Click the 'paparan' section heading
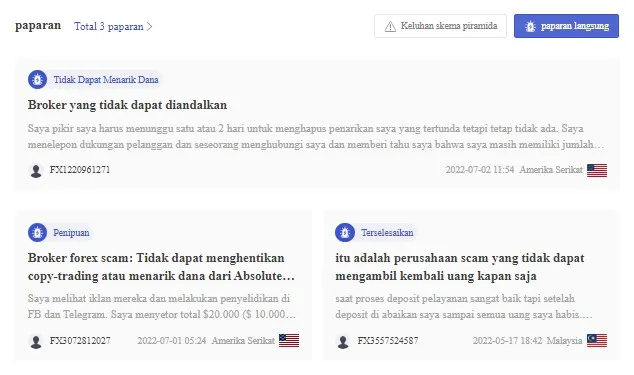This screenshot has height=375, width=634. click(38, 25)
